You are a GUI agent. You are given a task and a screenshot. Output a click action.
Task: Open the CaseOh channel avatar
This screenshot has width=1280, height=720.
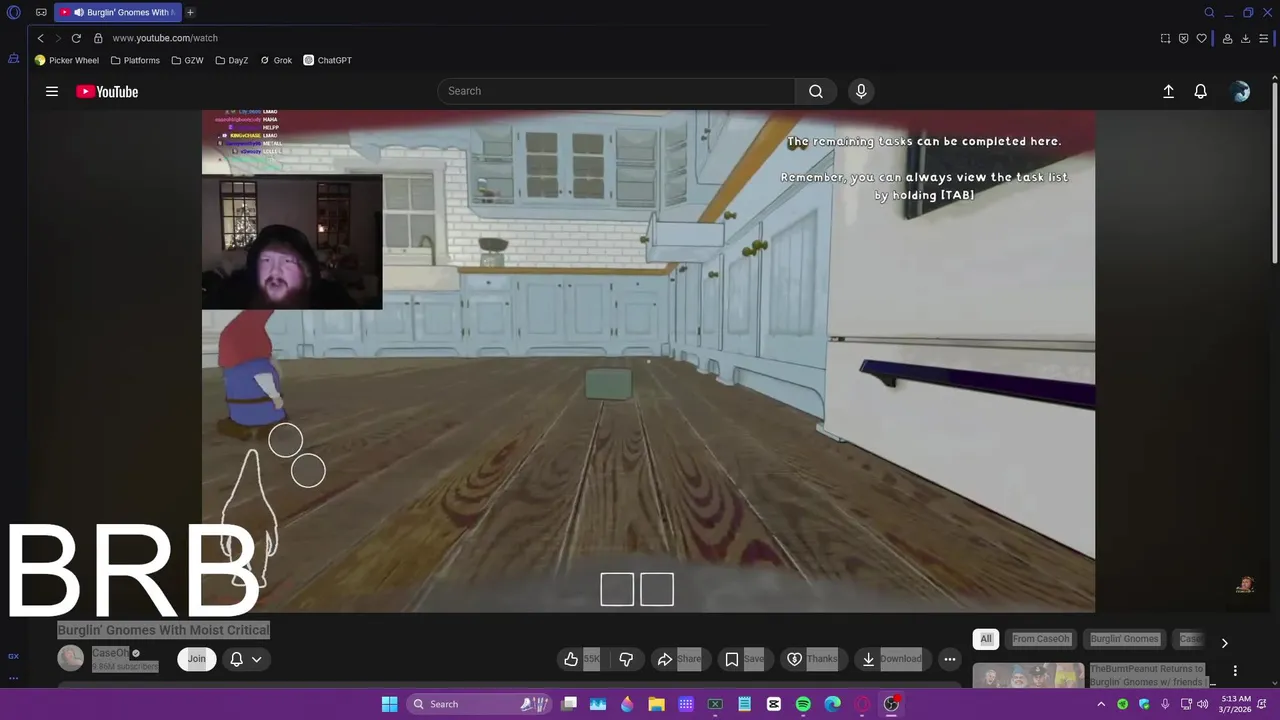coord(70,658)
